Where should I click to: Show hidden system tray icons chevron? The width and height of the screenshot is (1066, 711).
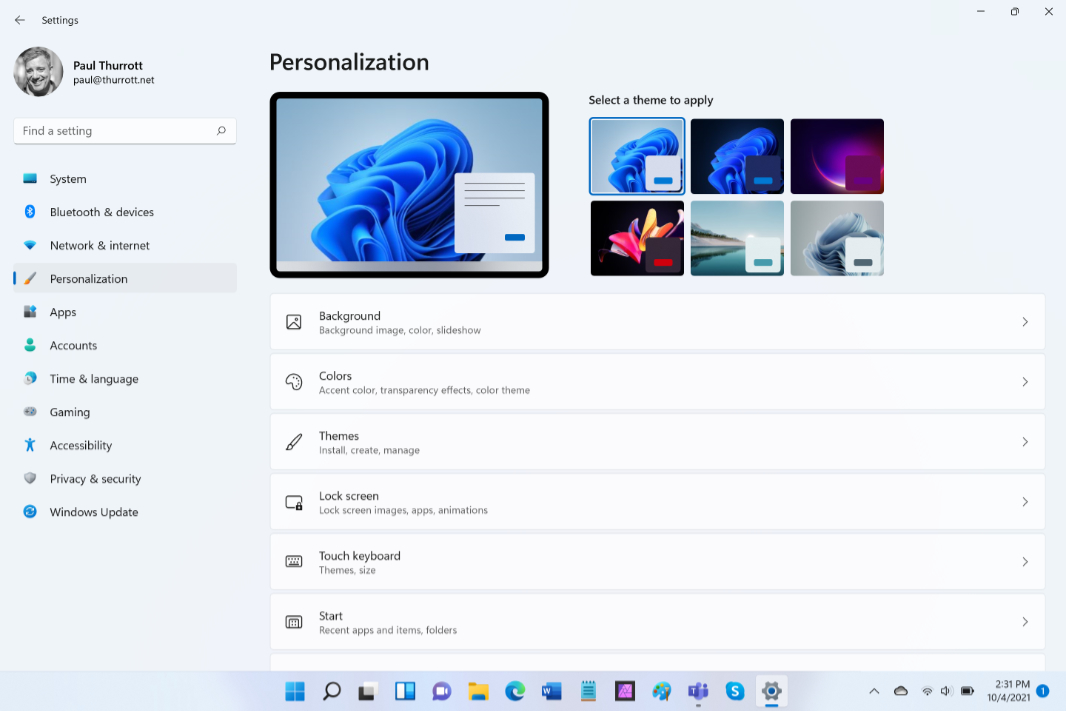click(x=874, y=691)
